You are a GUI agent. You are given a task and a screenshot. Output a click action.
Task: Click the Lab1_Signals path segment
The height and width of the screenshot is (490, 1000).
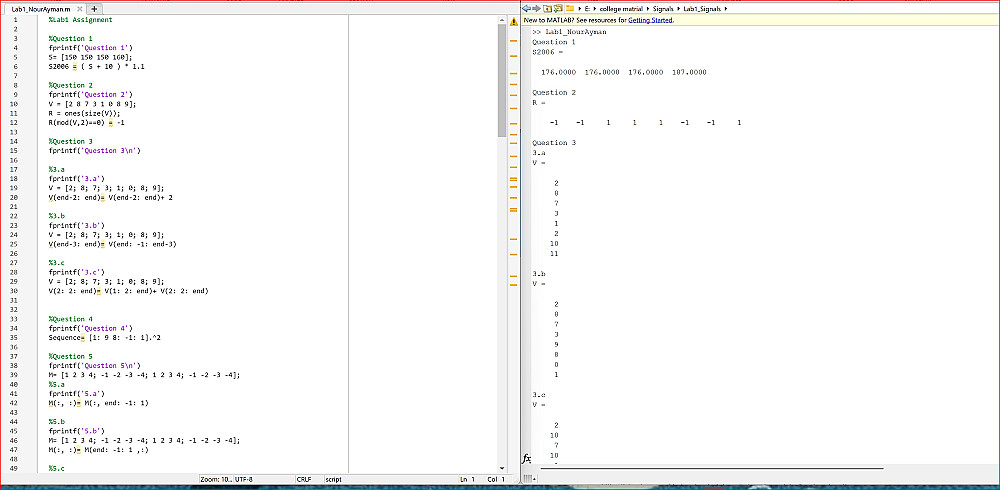point(700,9)
